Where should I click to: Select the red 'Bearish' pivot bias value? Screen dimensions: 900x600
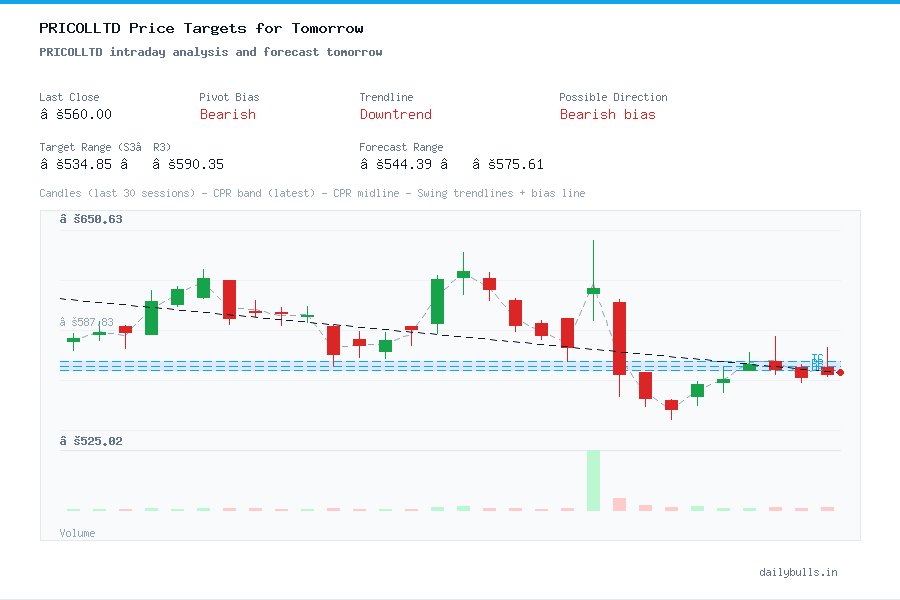coord(228,114)
